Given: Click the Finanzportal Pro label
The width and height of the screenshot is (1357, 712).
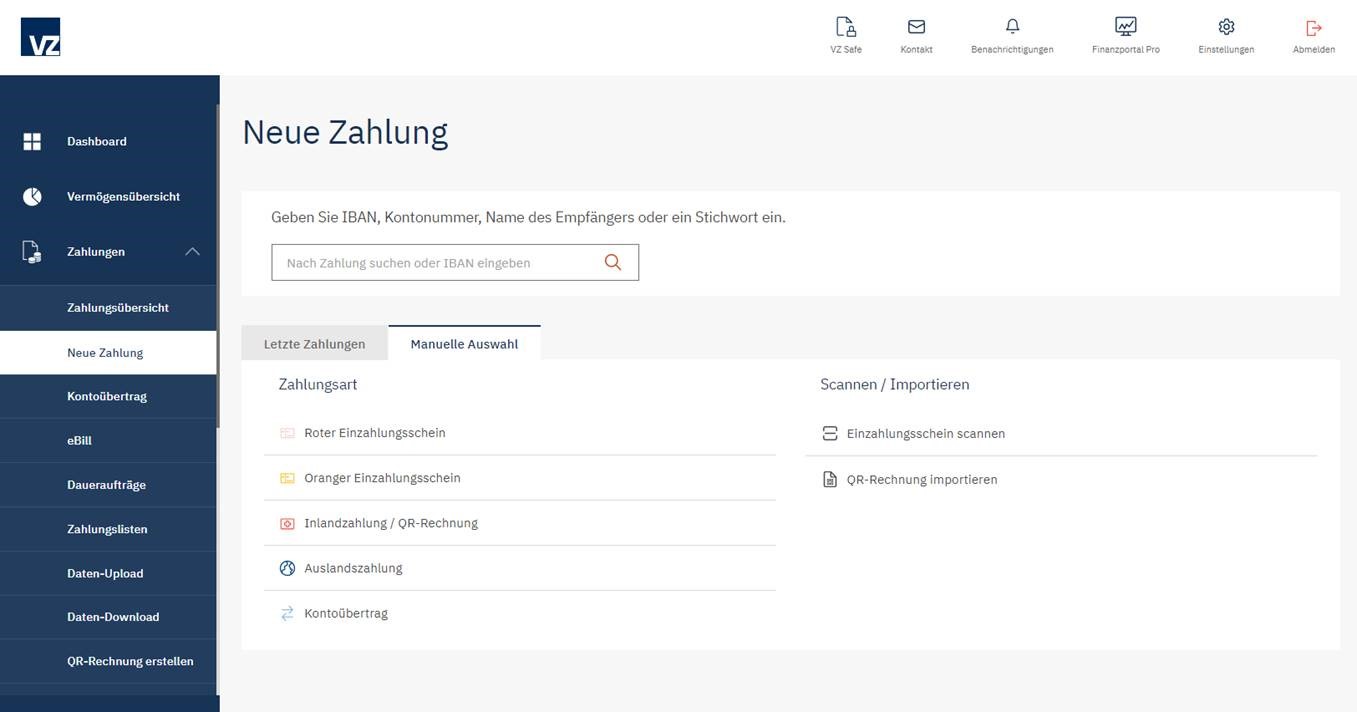Looking at the screenshot, I should (x=1126, y=49).
